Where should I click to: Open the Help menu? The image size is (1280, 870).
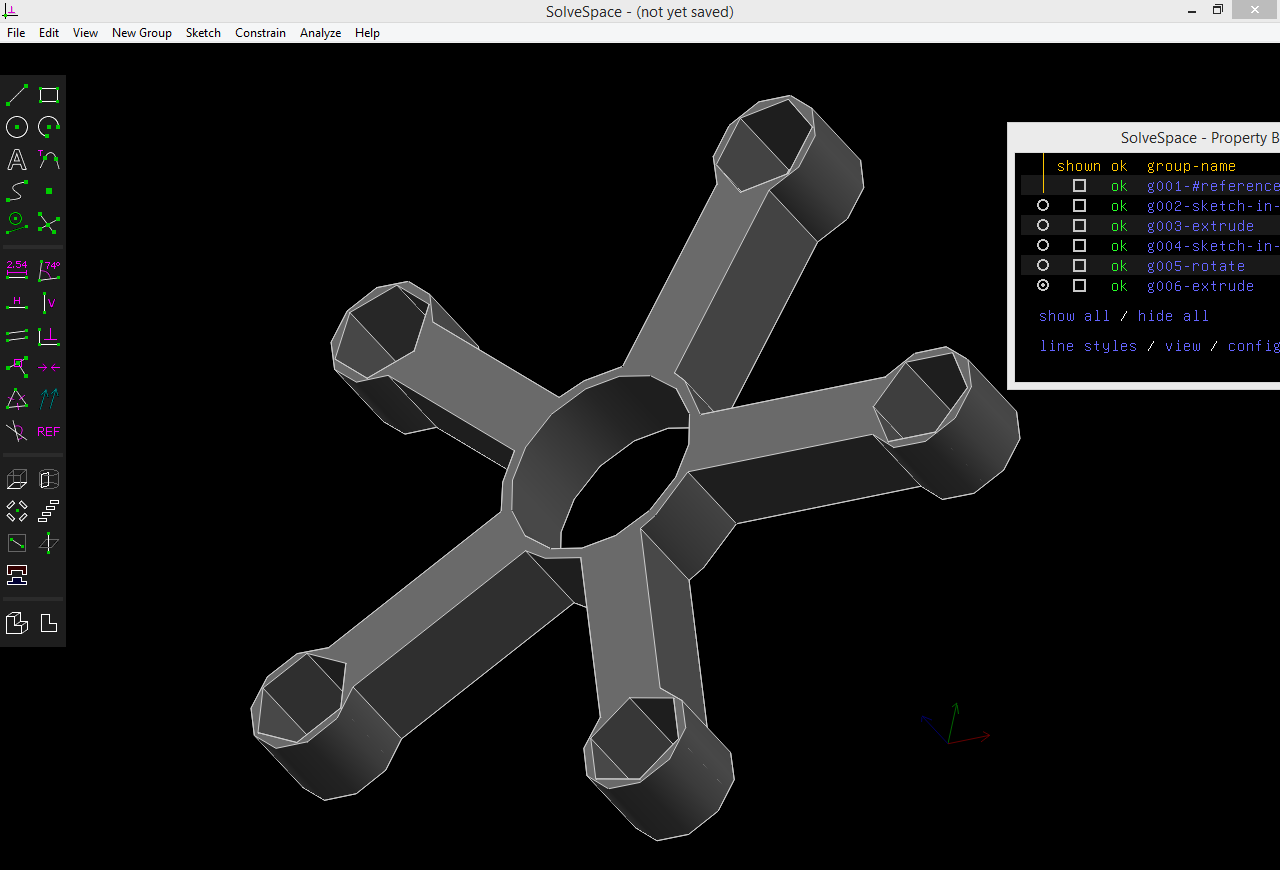(367, 33)
